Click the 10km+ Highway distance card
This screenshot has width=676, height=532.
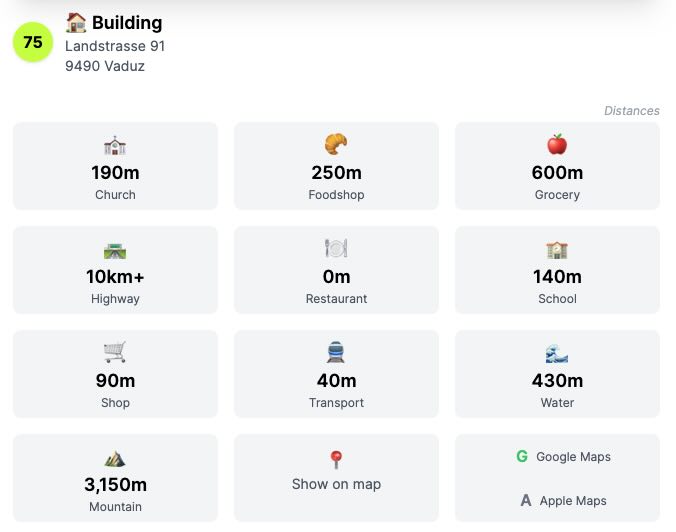click(x=115, y=270)
